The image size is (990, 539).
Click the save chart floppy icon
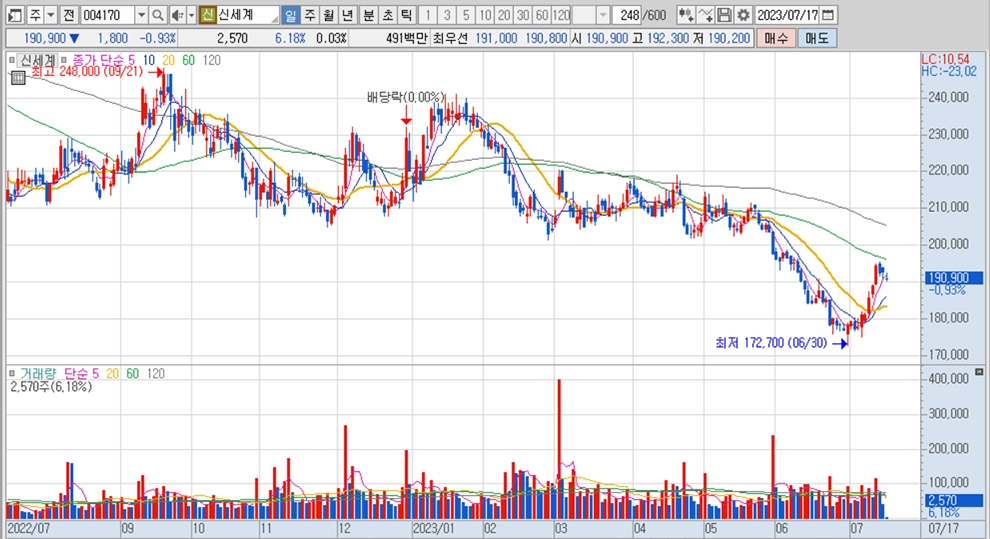click(x=724, y=15)
